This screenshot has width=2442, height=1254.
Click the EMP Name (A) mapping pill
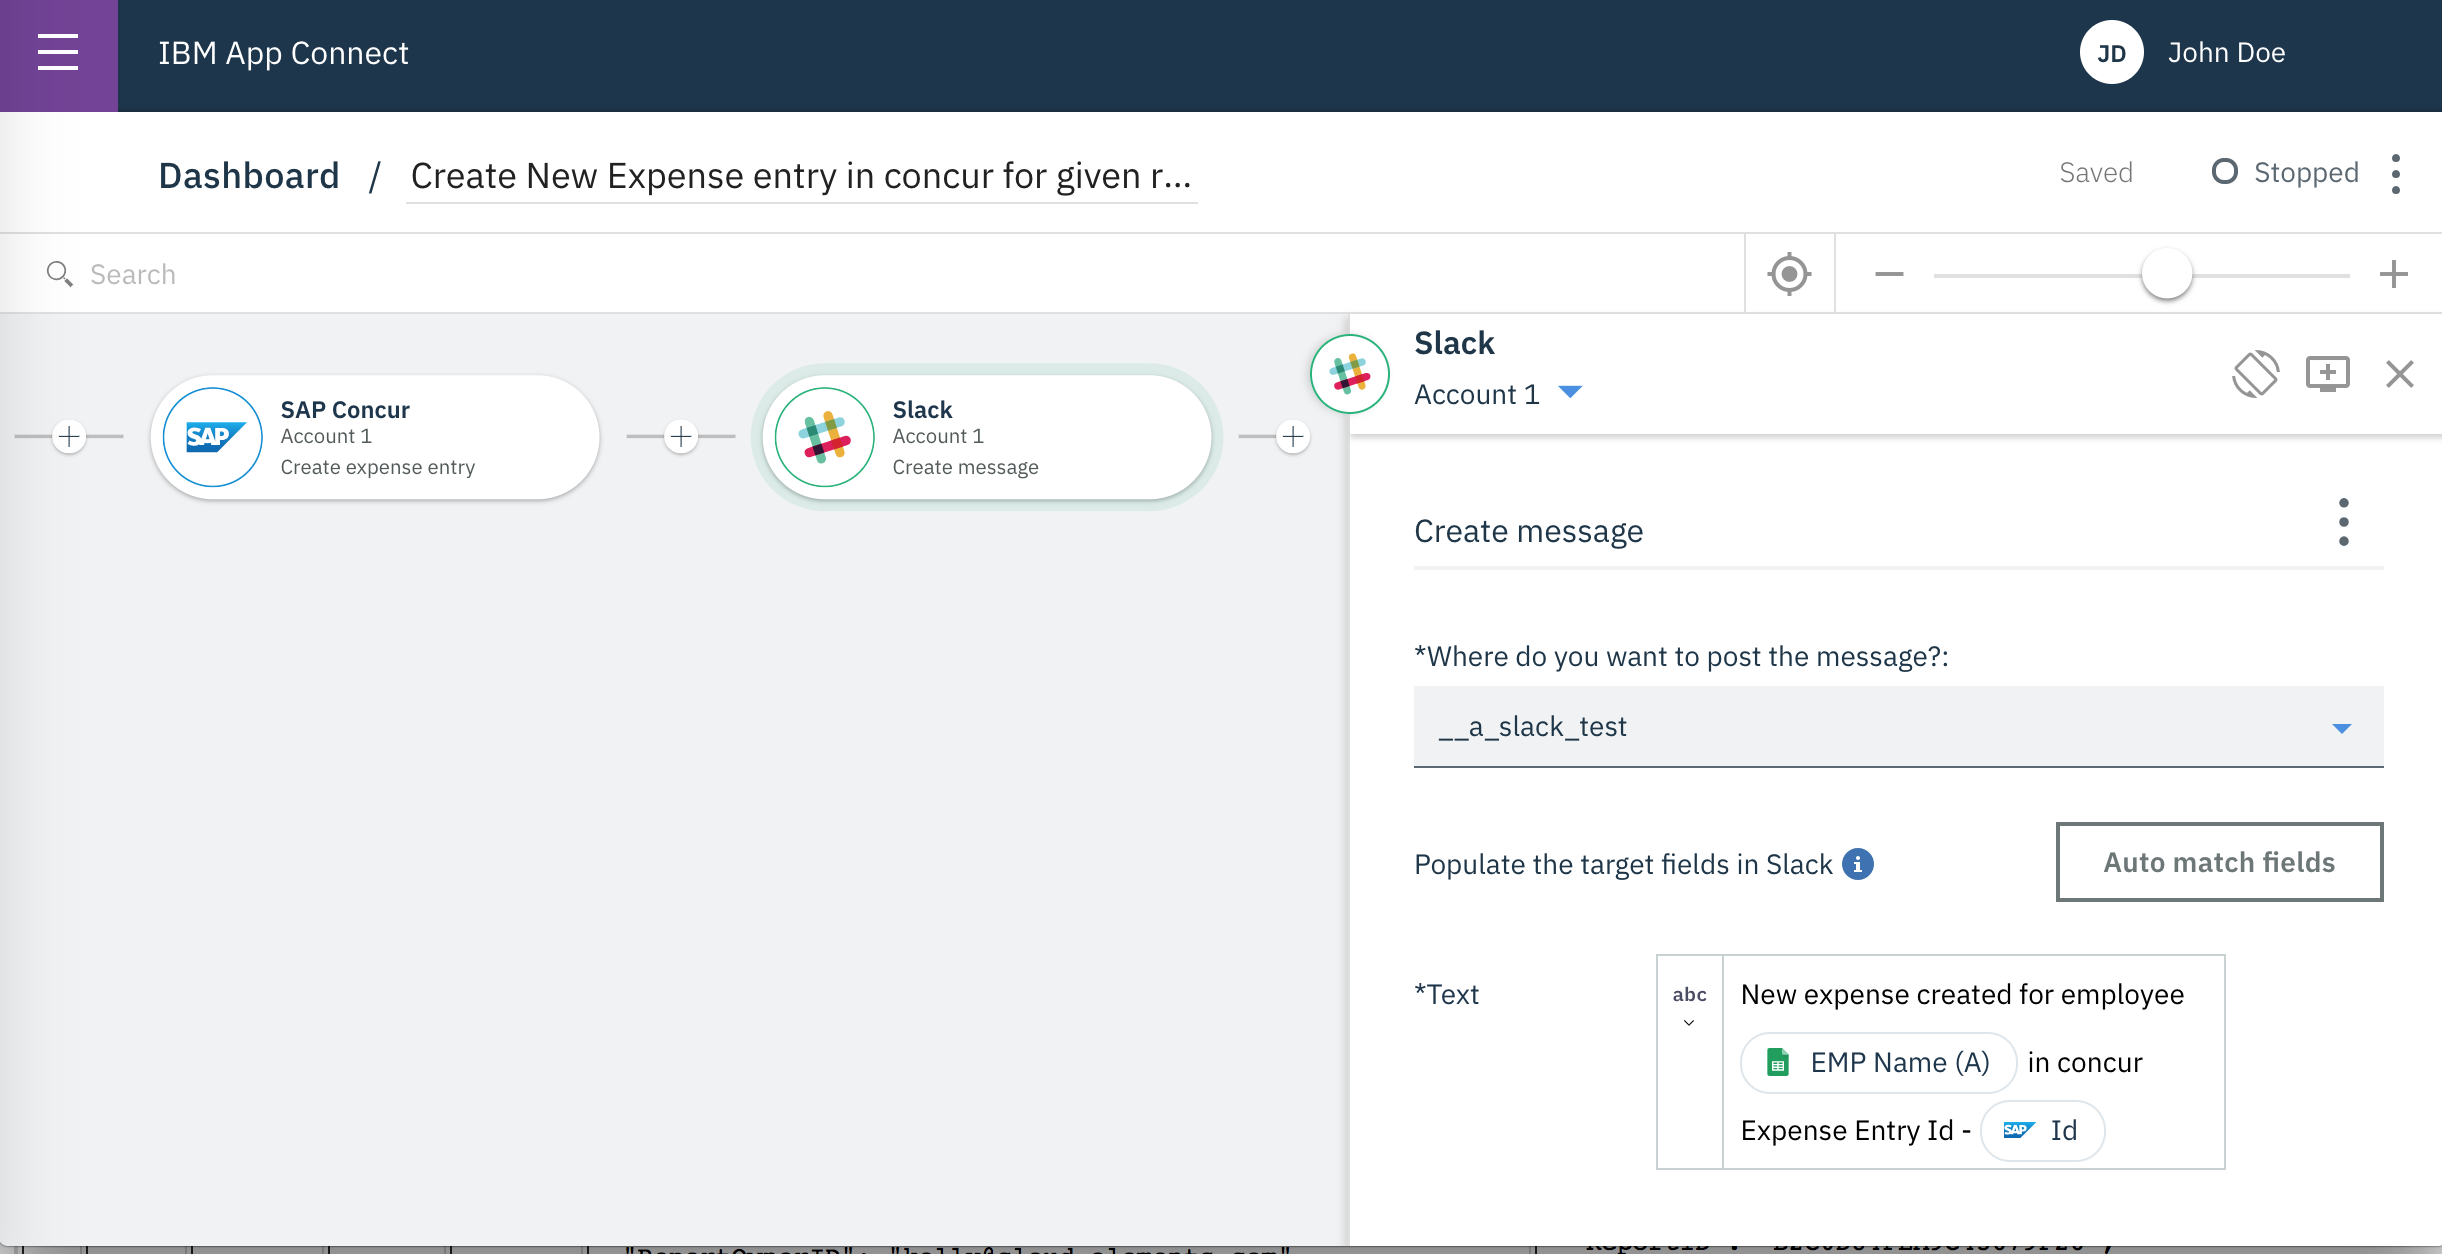tap(1879, 1062)
